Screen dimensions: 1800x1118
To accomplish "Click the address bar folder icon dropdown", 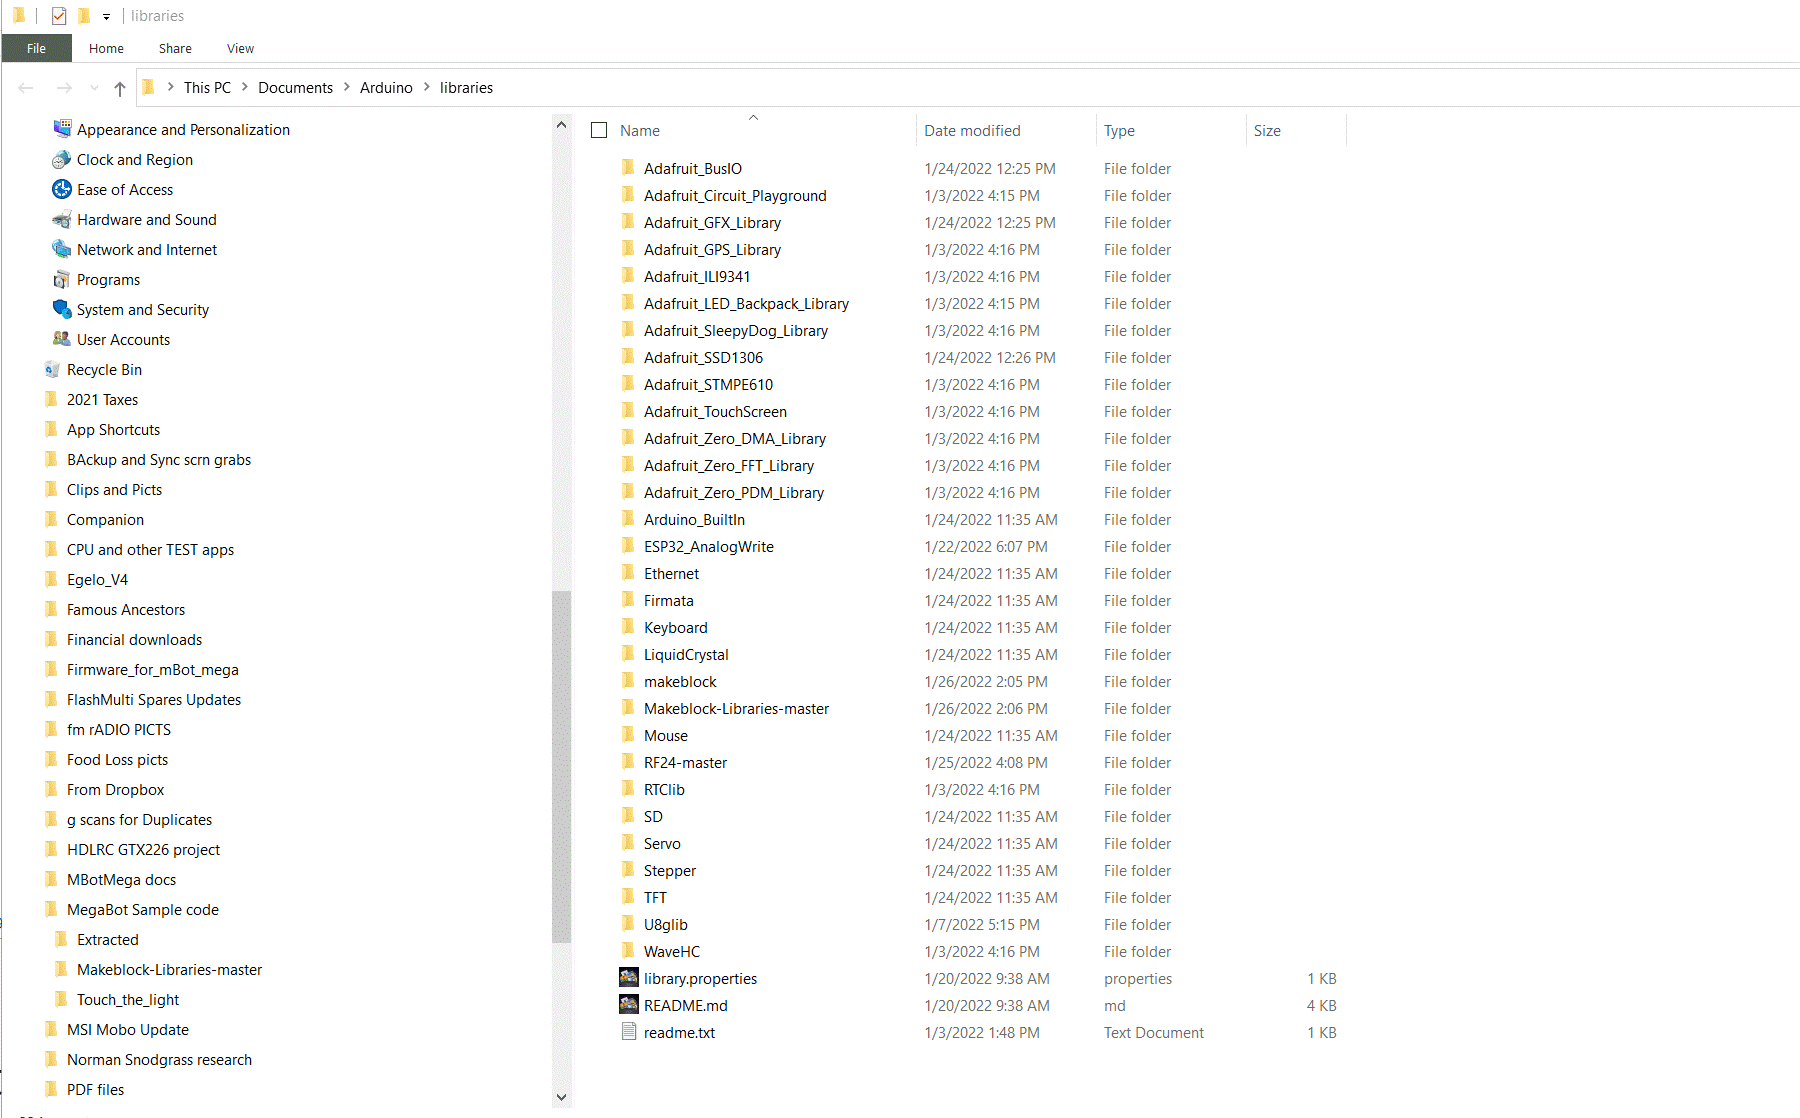I will coord(148,87).
